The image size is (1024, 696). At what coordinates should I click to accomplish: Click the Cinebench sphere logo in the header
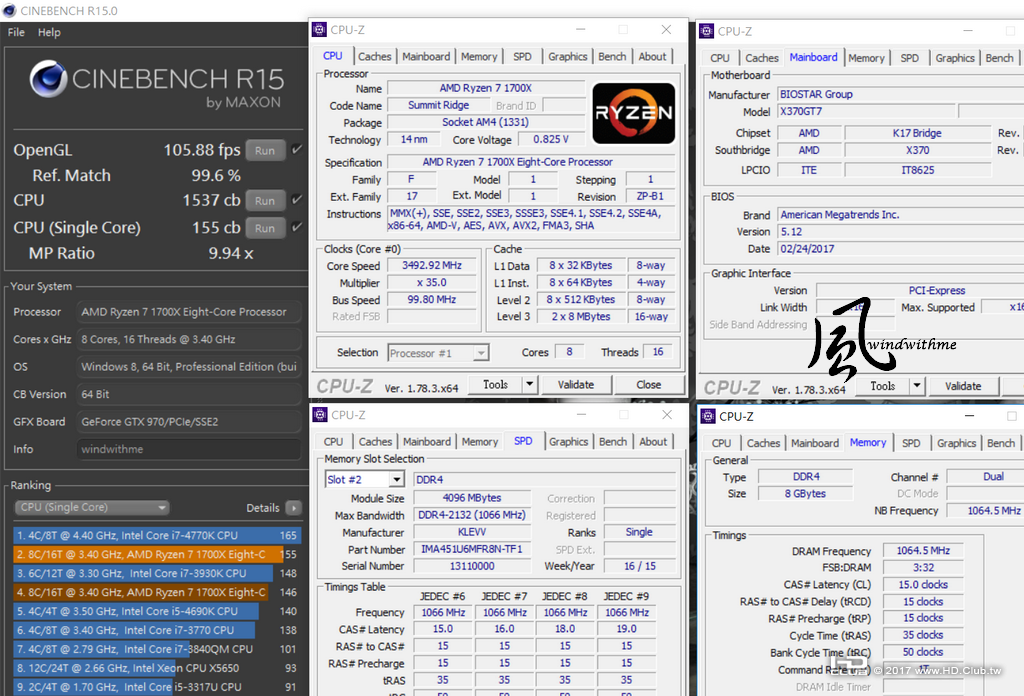click(48, 81)
